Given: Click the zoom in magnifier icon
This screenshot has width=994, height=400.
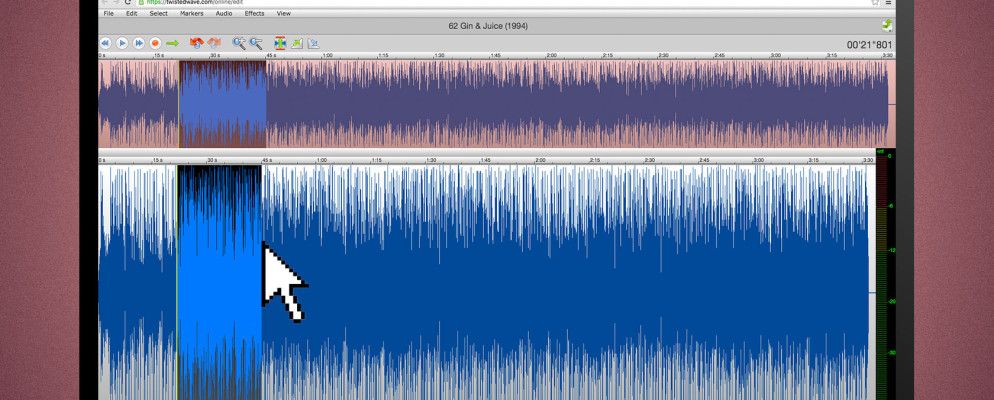Looking at the screenshot, I should 238,43.
